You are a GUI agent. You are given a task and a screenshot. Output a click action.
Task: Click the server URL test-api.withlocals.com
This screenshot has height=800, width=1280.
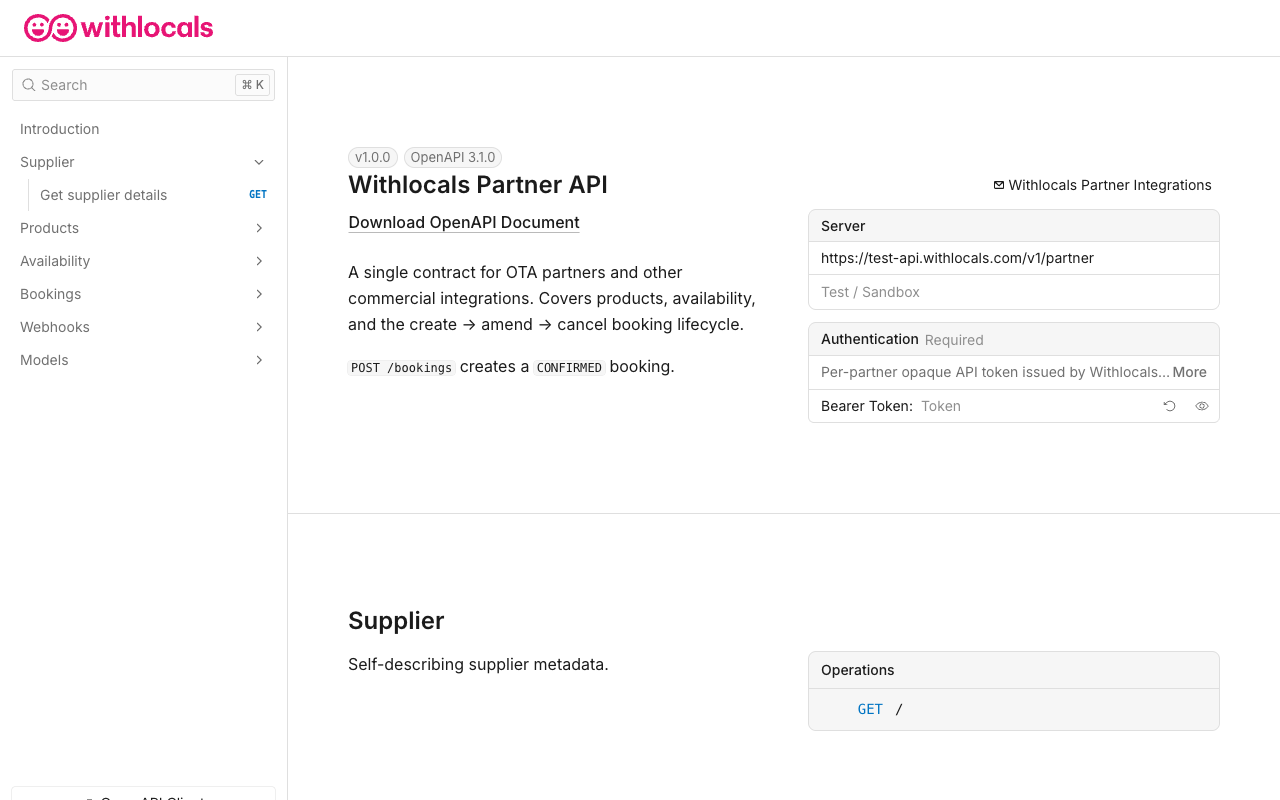957,258
